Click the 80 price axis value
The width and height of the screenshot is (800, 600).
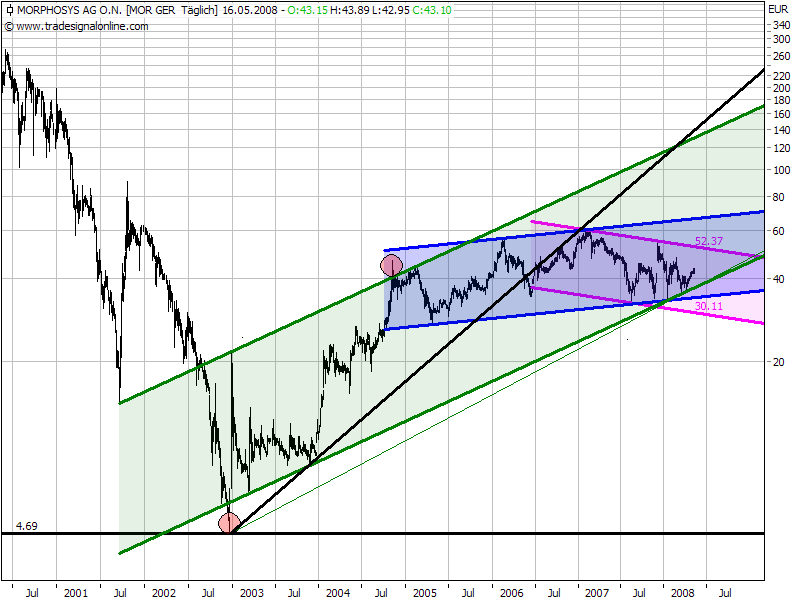779,197
